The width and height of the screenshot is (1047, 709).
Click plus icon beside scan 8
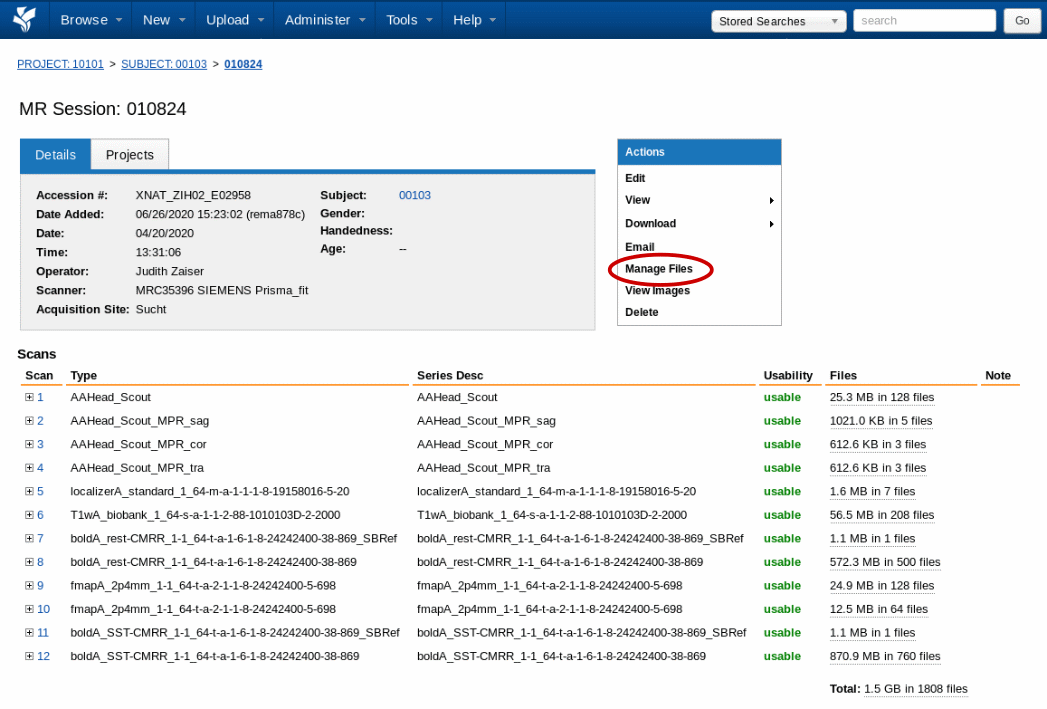click(x=29, y=562)
